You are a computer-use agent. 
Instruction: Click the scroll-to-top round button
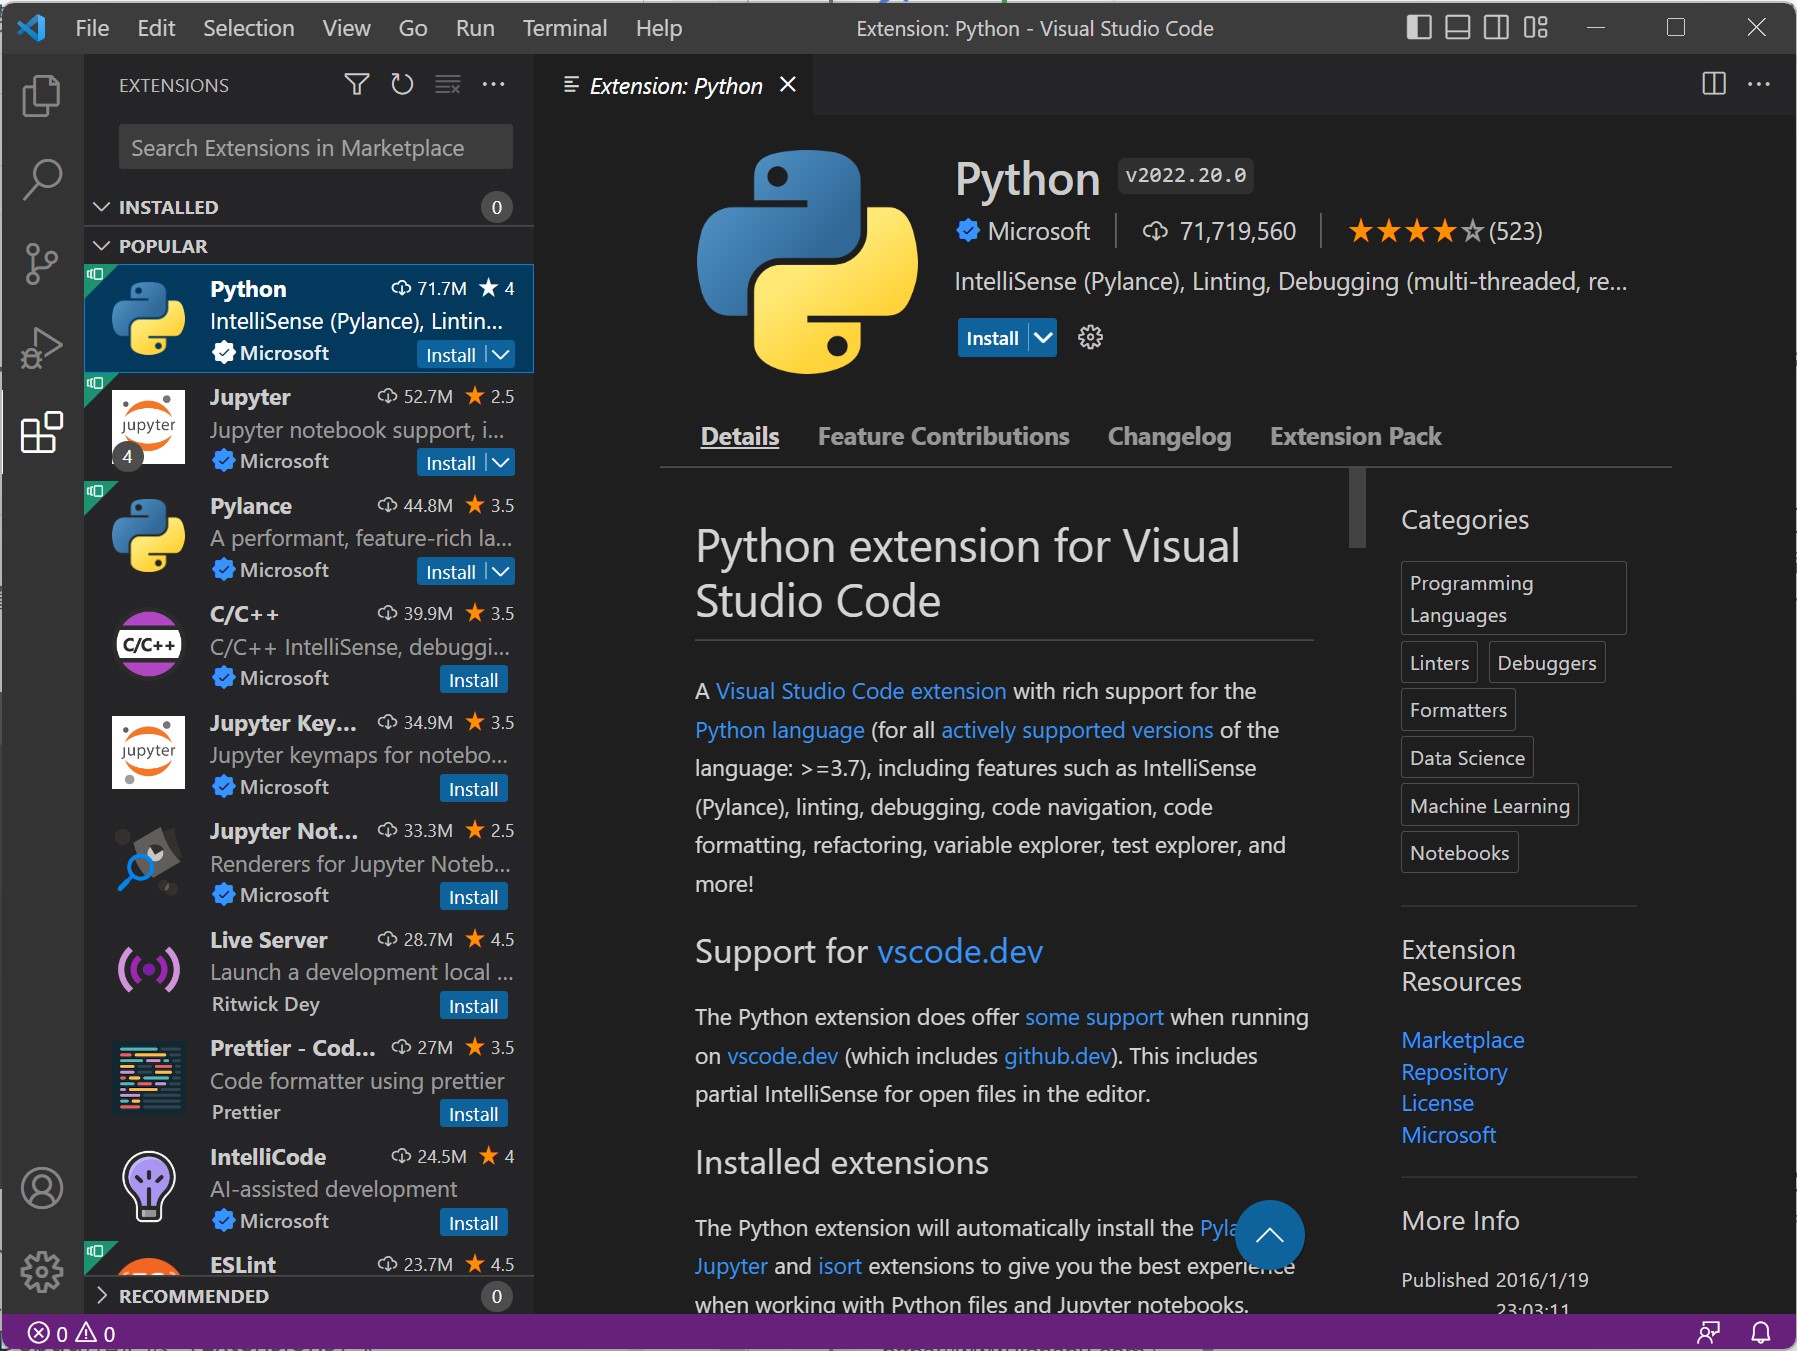click(x=1269, y=1235)
